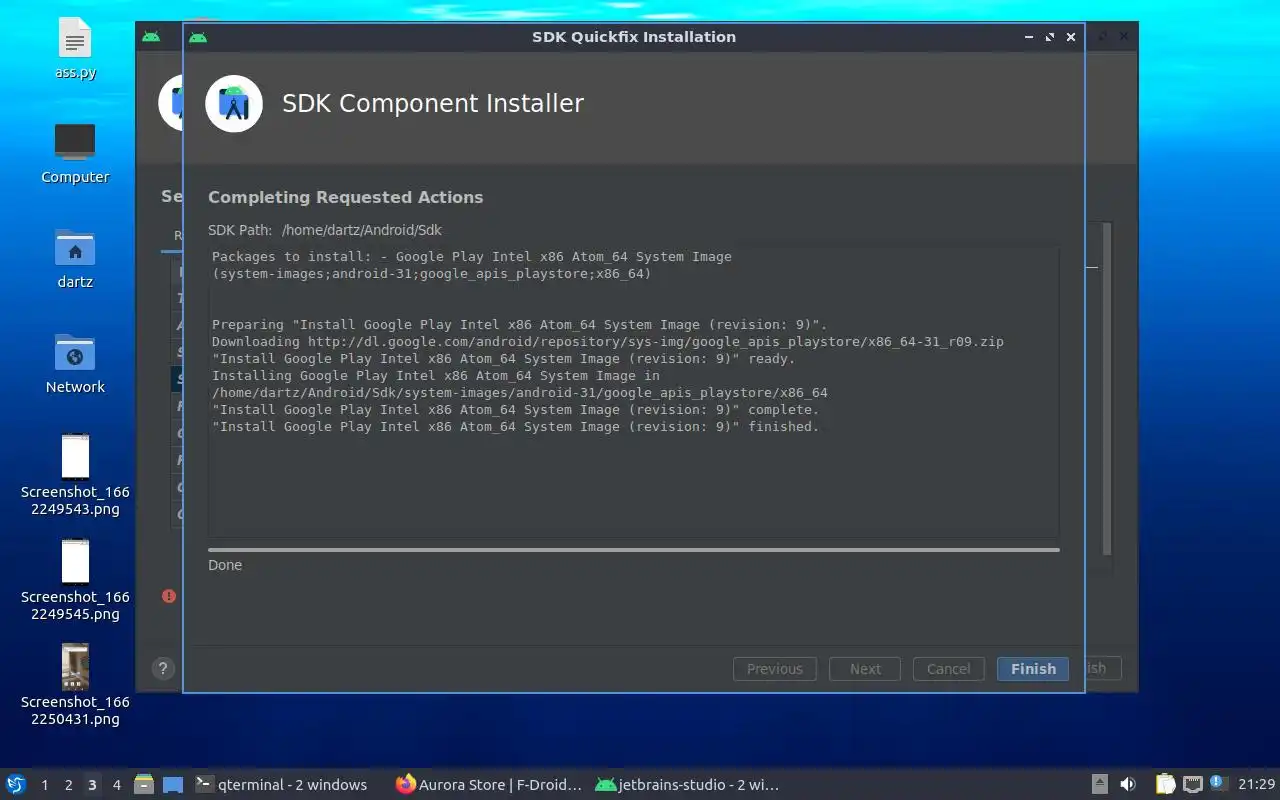This screenshot has height=800, width=1280.
Task: Open the Network desktop icon
Action: 75,364
